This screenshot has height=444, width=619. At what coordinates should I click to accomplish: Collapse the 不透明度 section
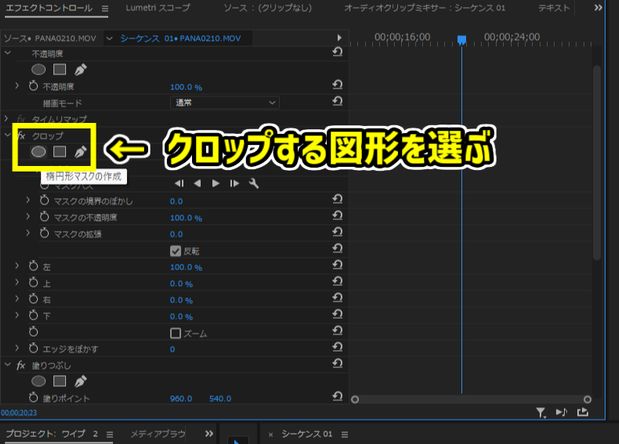click(x=8, y=52)
